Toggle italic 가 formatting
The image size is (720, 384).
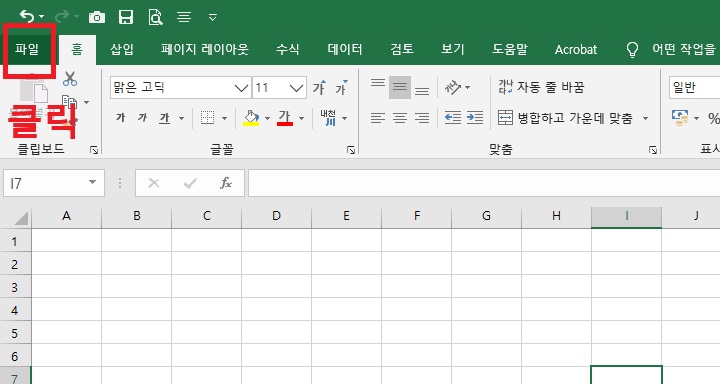142,118
